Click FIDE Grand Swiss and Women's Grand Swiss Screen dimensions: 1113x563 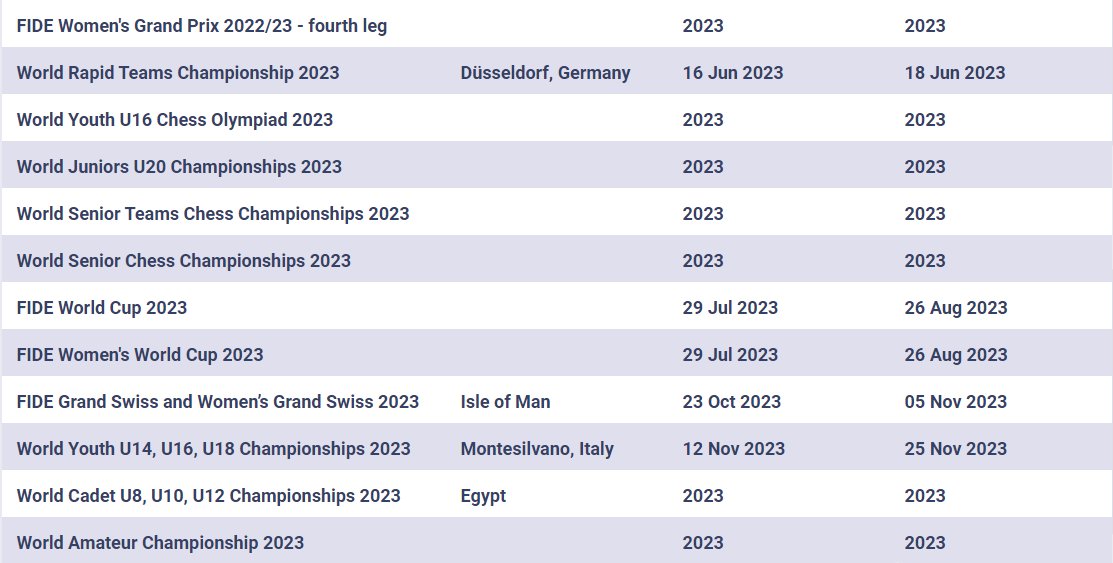218,402
